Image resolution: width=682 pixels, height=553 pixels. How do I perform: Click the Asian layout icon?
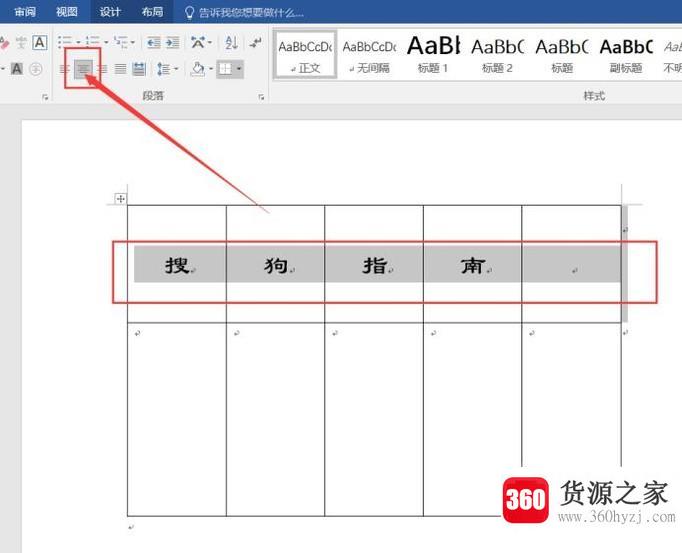pos(198,43)
